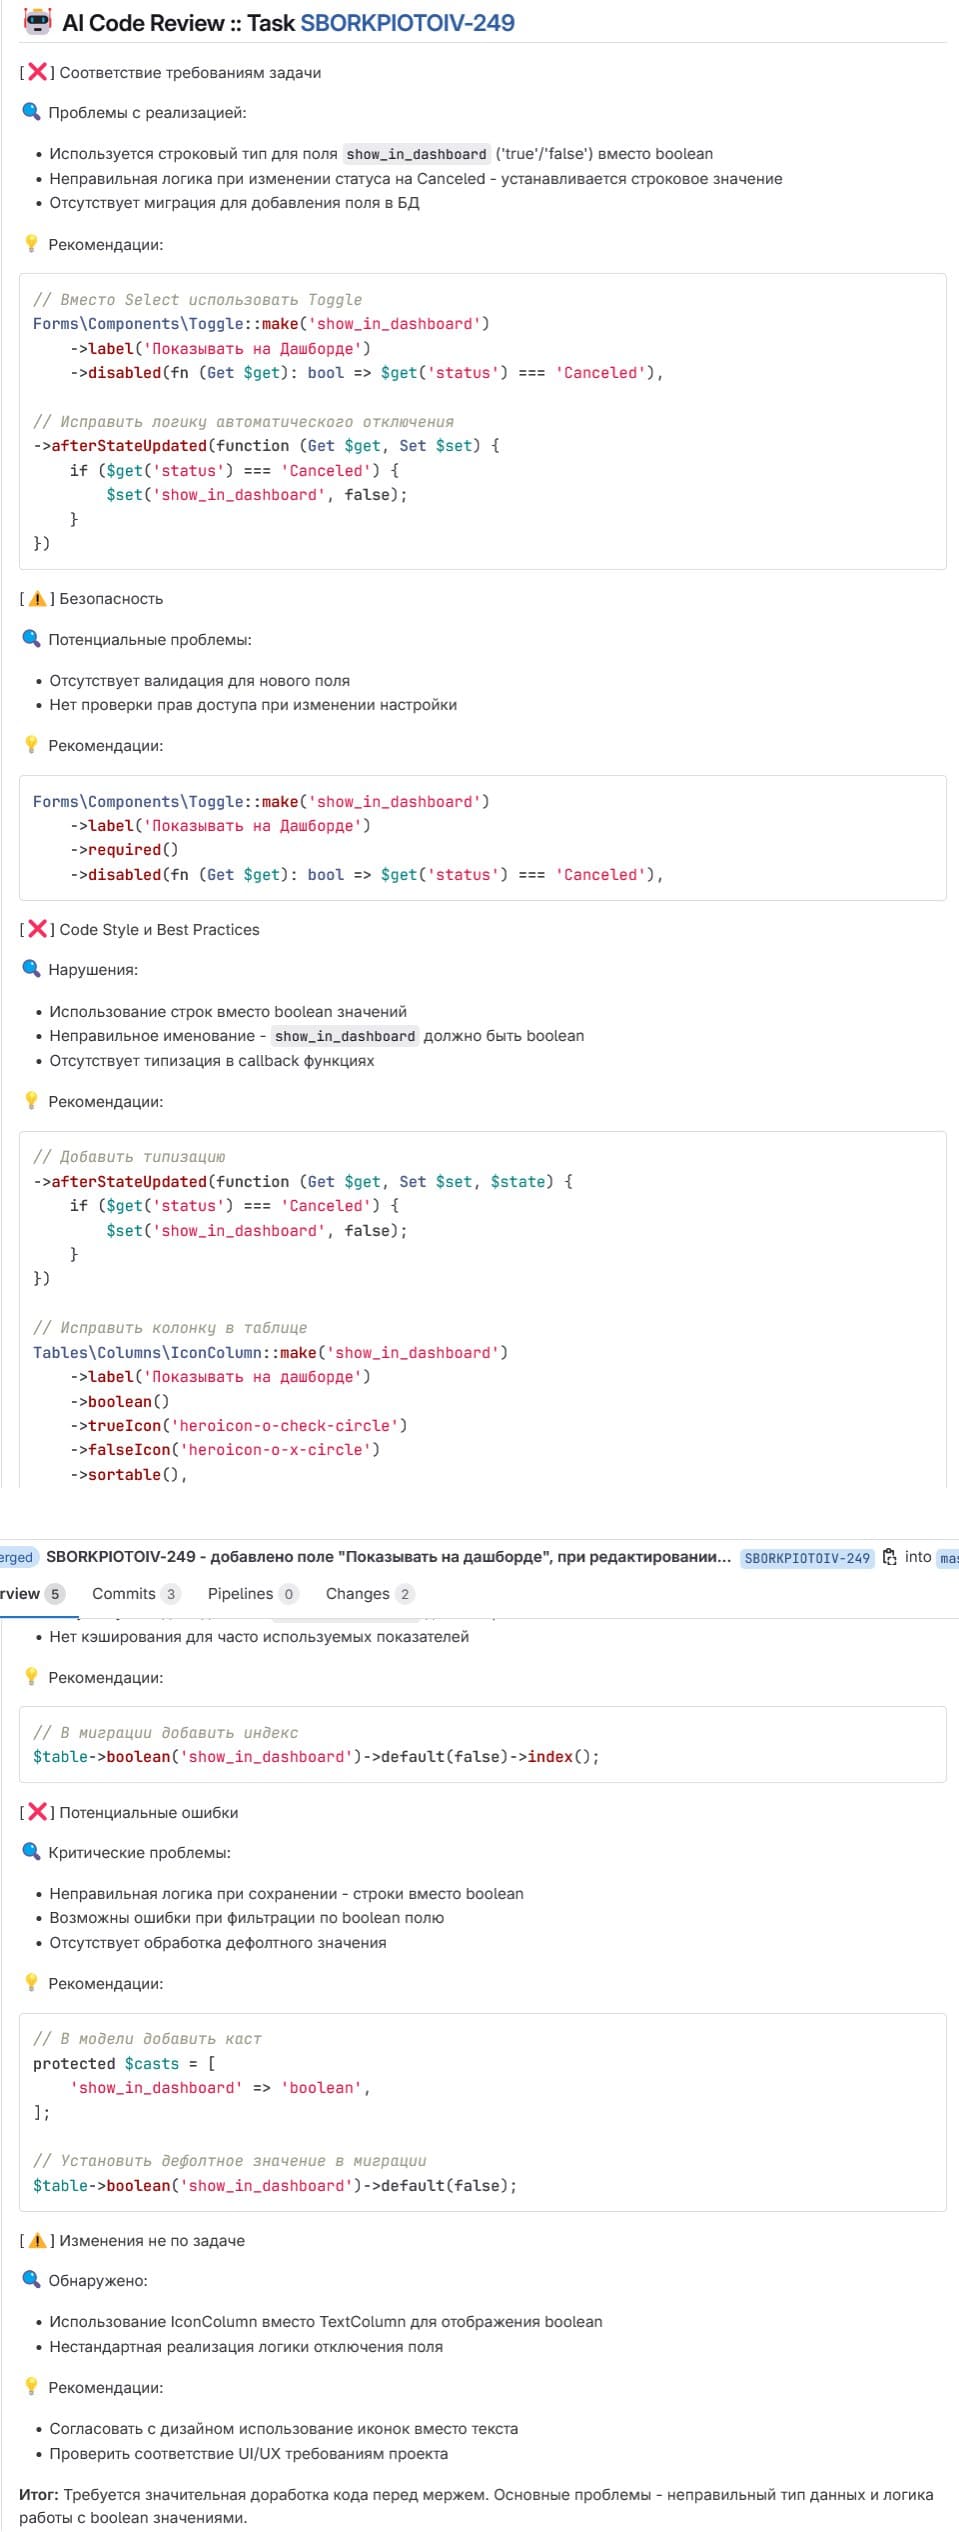Viewport: 959px width, 2532px height.
Task: Click red cross beside Code Style и Best Practices
Action: [37, 929]
